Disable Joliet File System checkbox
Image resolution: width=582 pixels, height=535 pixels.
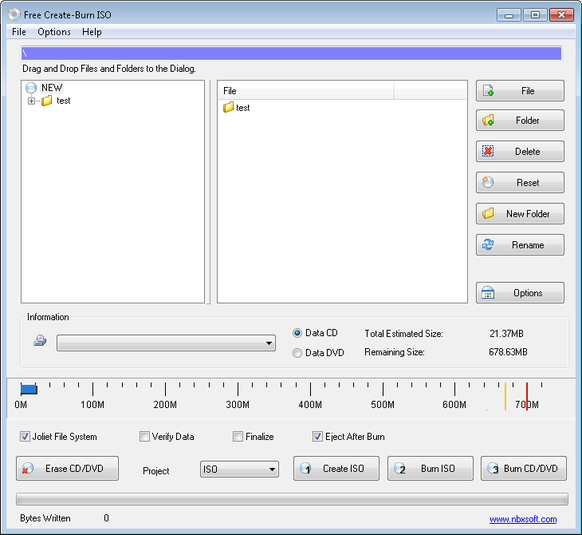(25, 437)
